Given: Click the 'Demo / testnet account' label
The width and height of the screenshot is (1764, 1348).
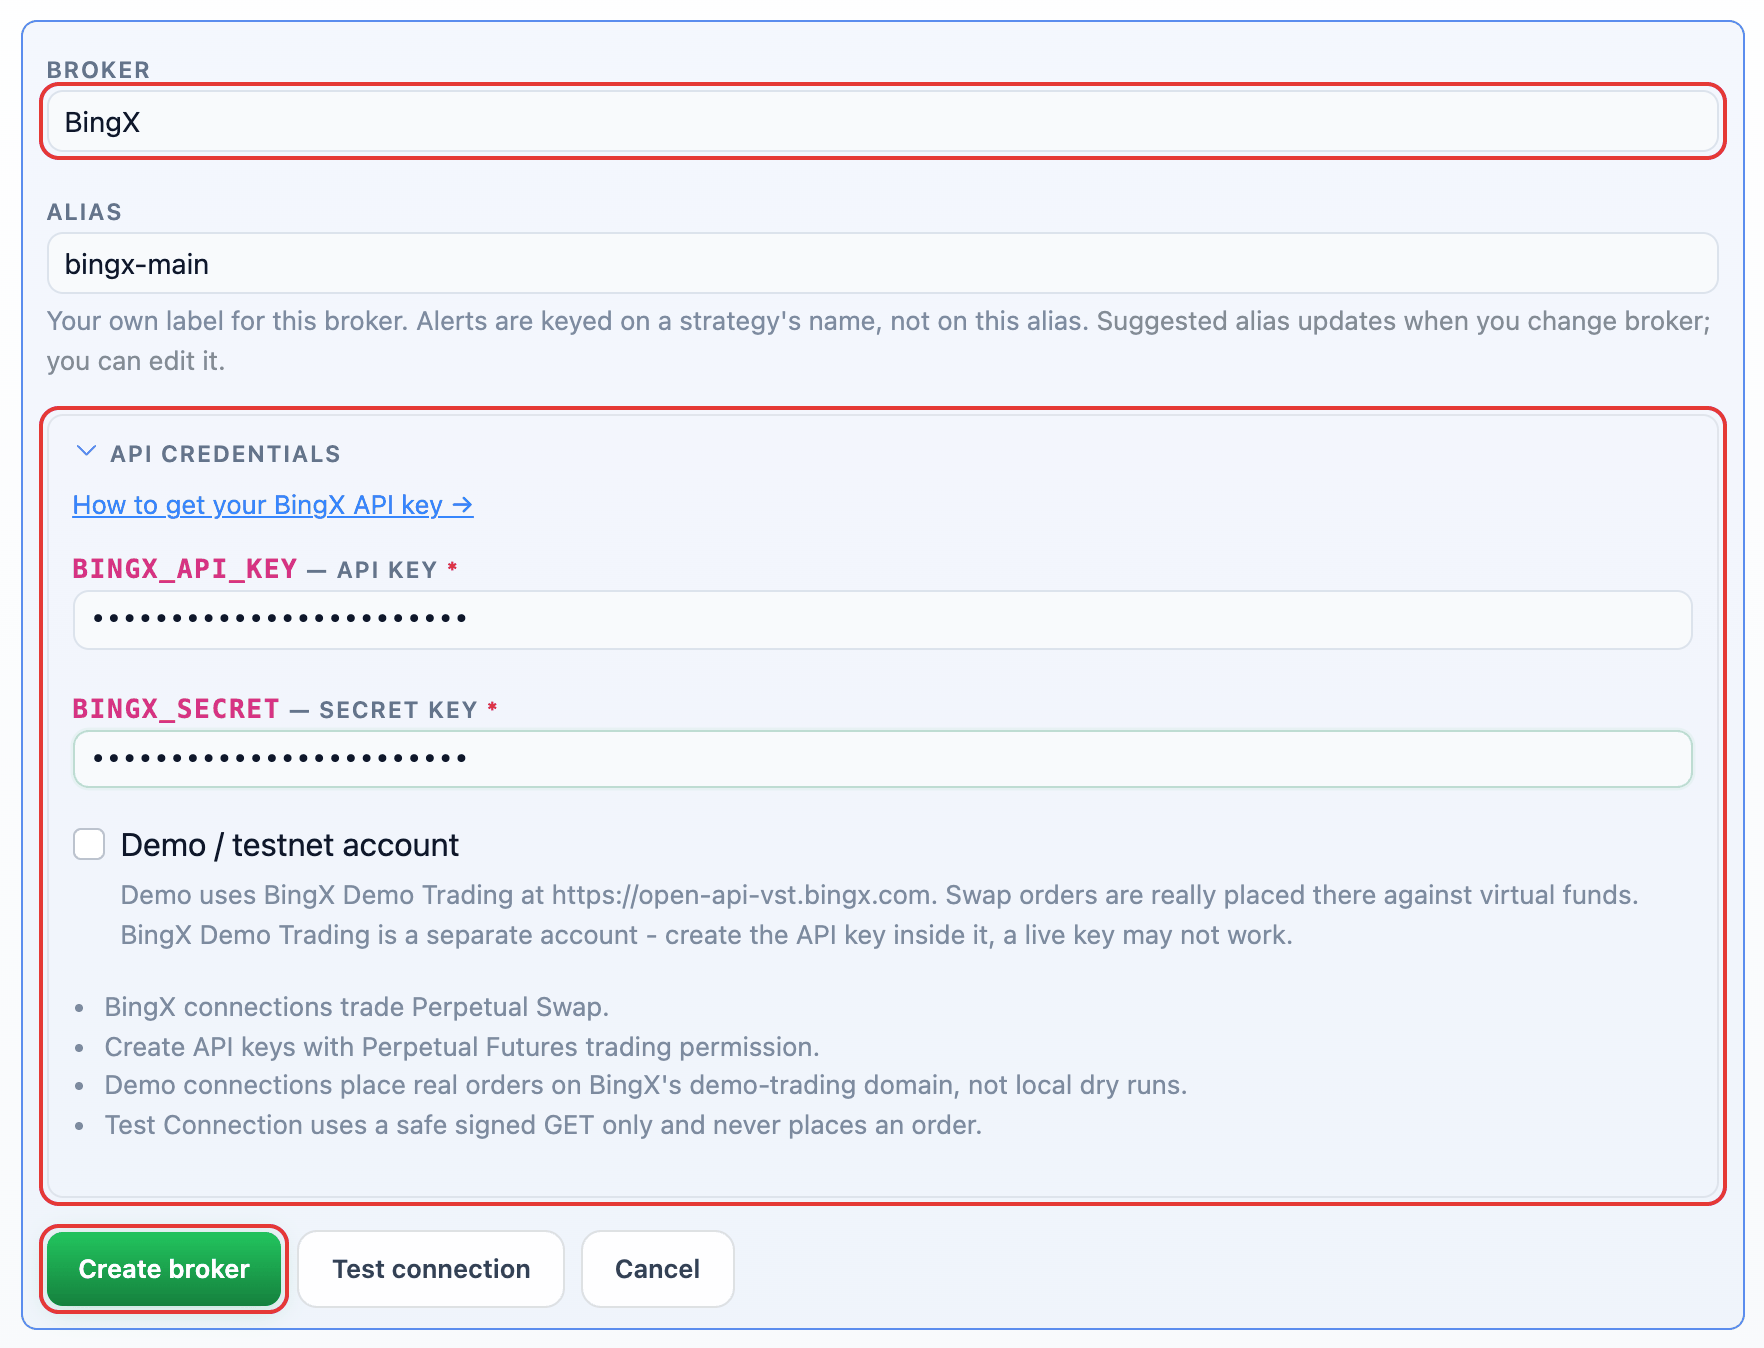Looking at the screenshot, I should click(x=290, y=845).
